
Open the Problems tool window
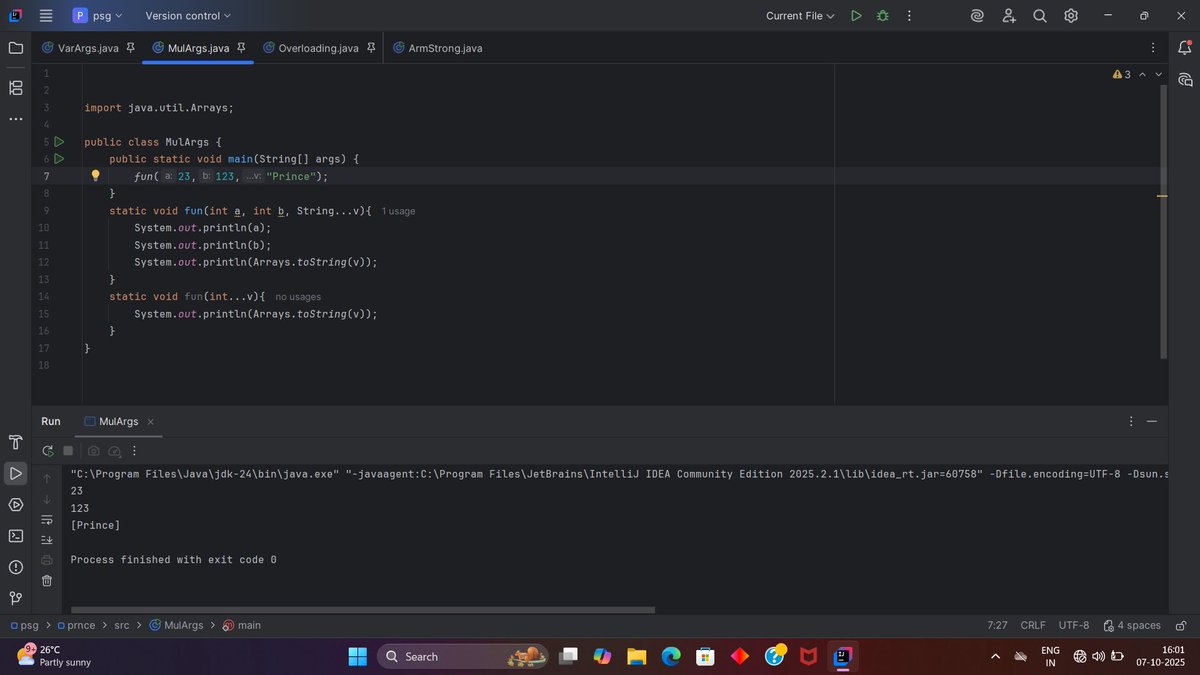click(x=15, y=567)
